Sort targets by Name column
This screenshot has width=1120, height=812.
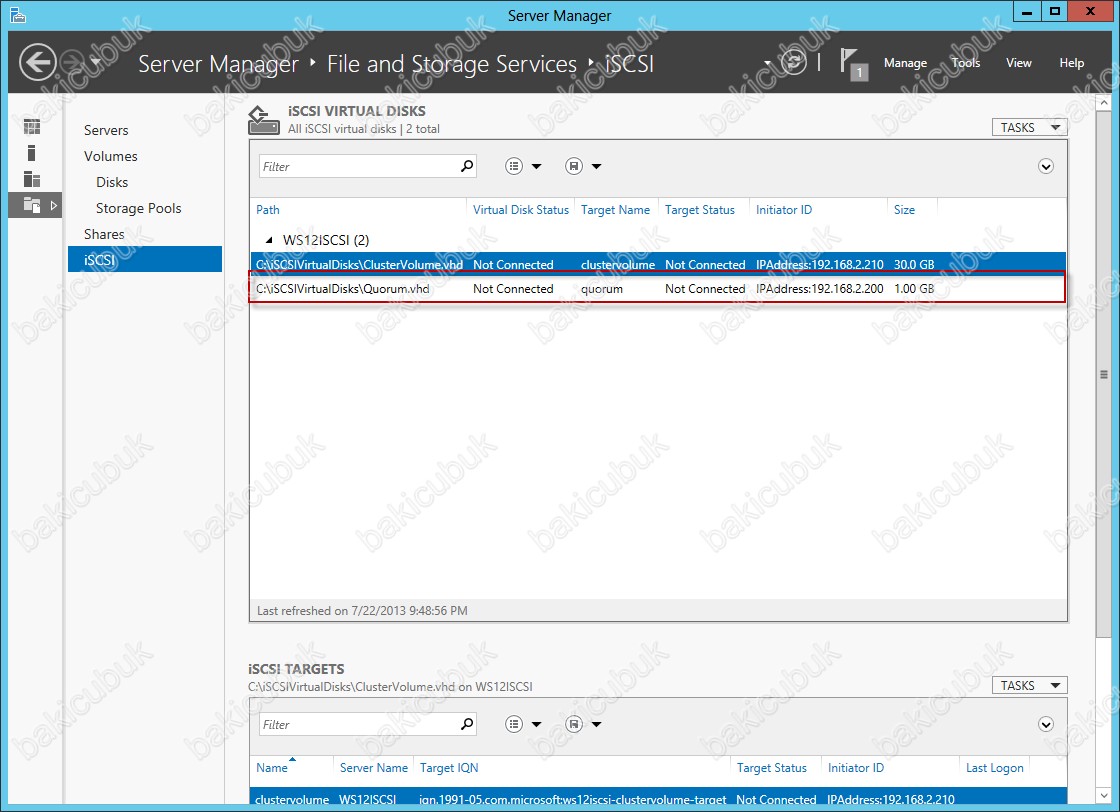pos(271,768)
